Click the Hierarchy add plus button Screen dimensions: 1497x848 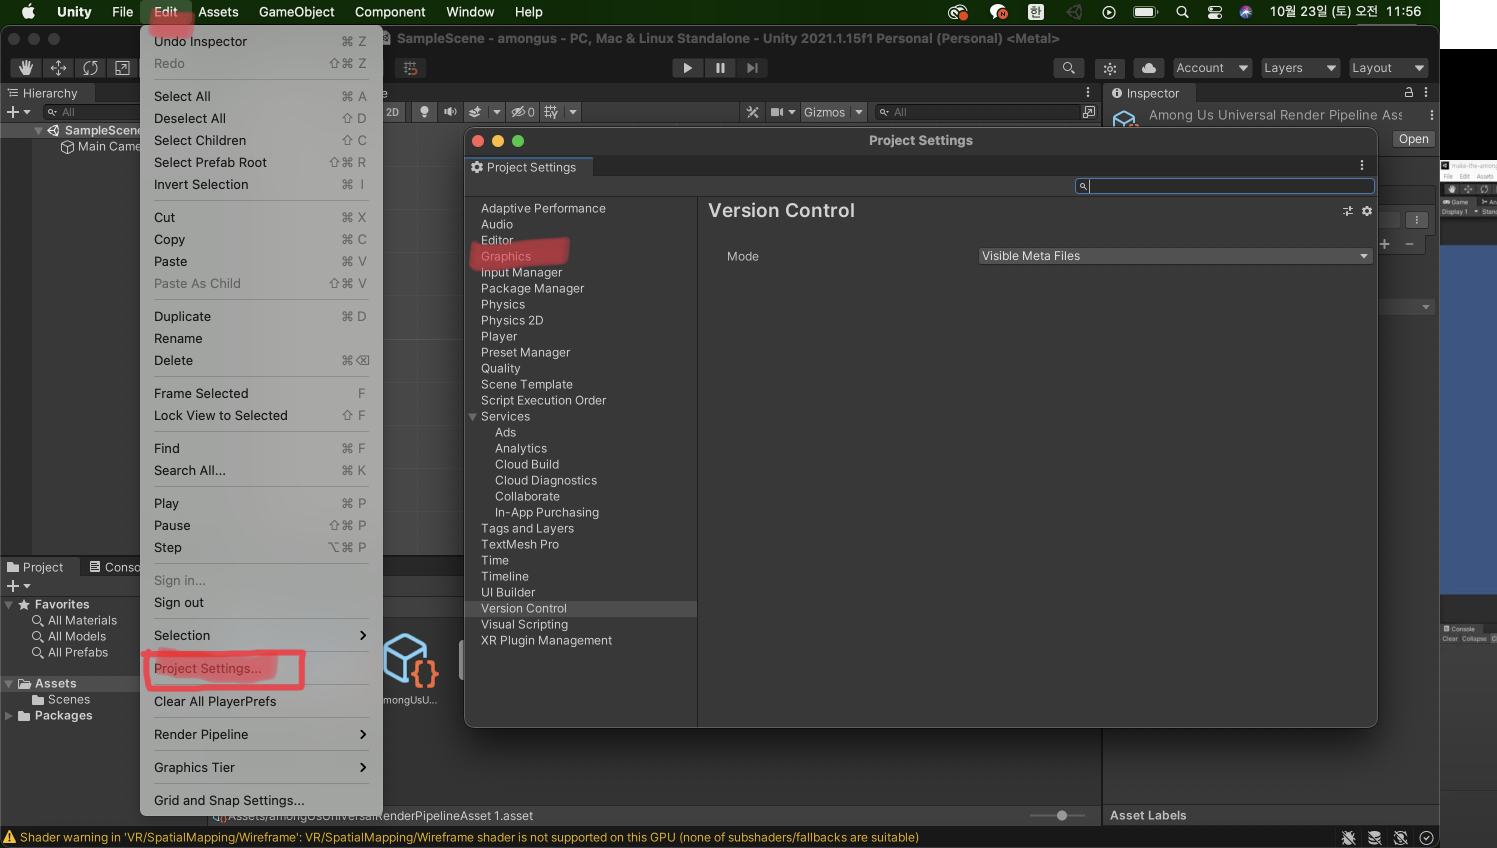pyautogui.click(x=18, y=112)
